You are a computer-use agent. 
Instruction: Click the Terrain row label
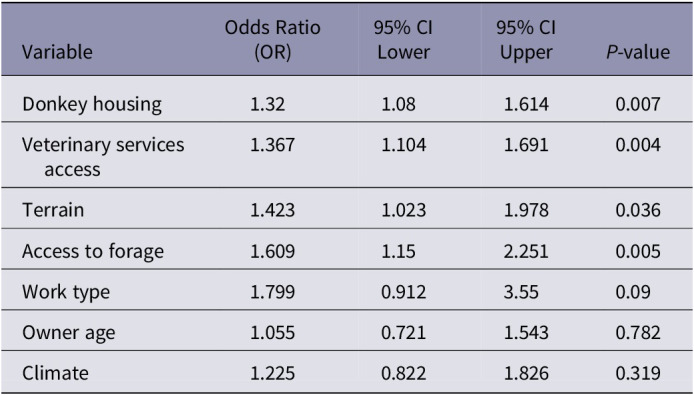pyautogui.click(x=53, y=209)
